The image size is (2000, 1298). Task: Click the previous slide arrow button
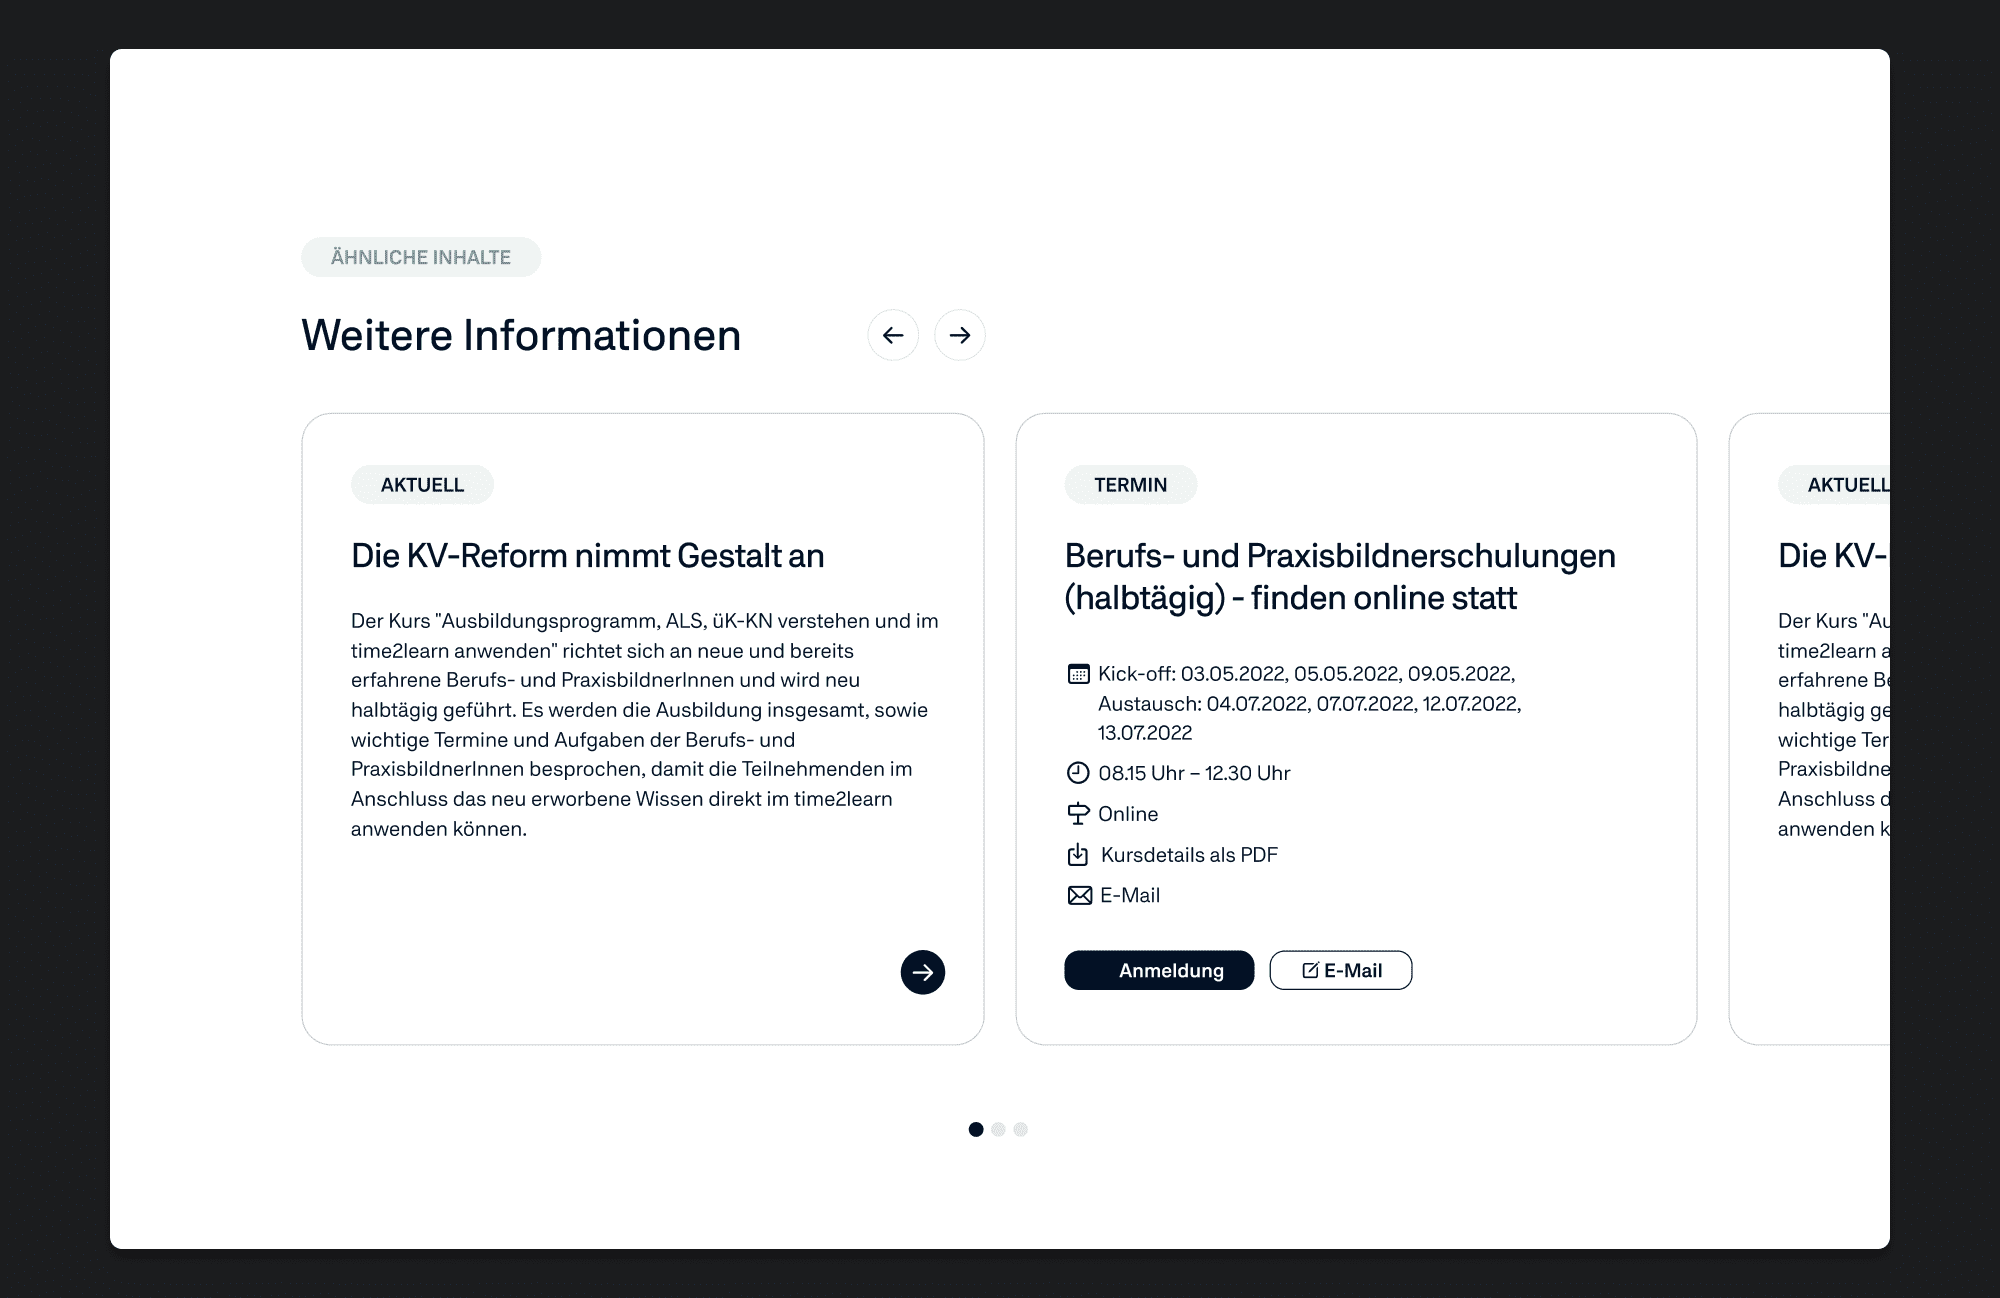click(893, 335)
